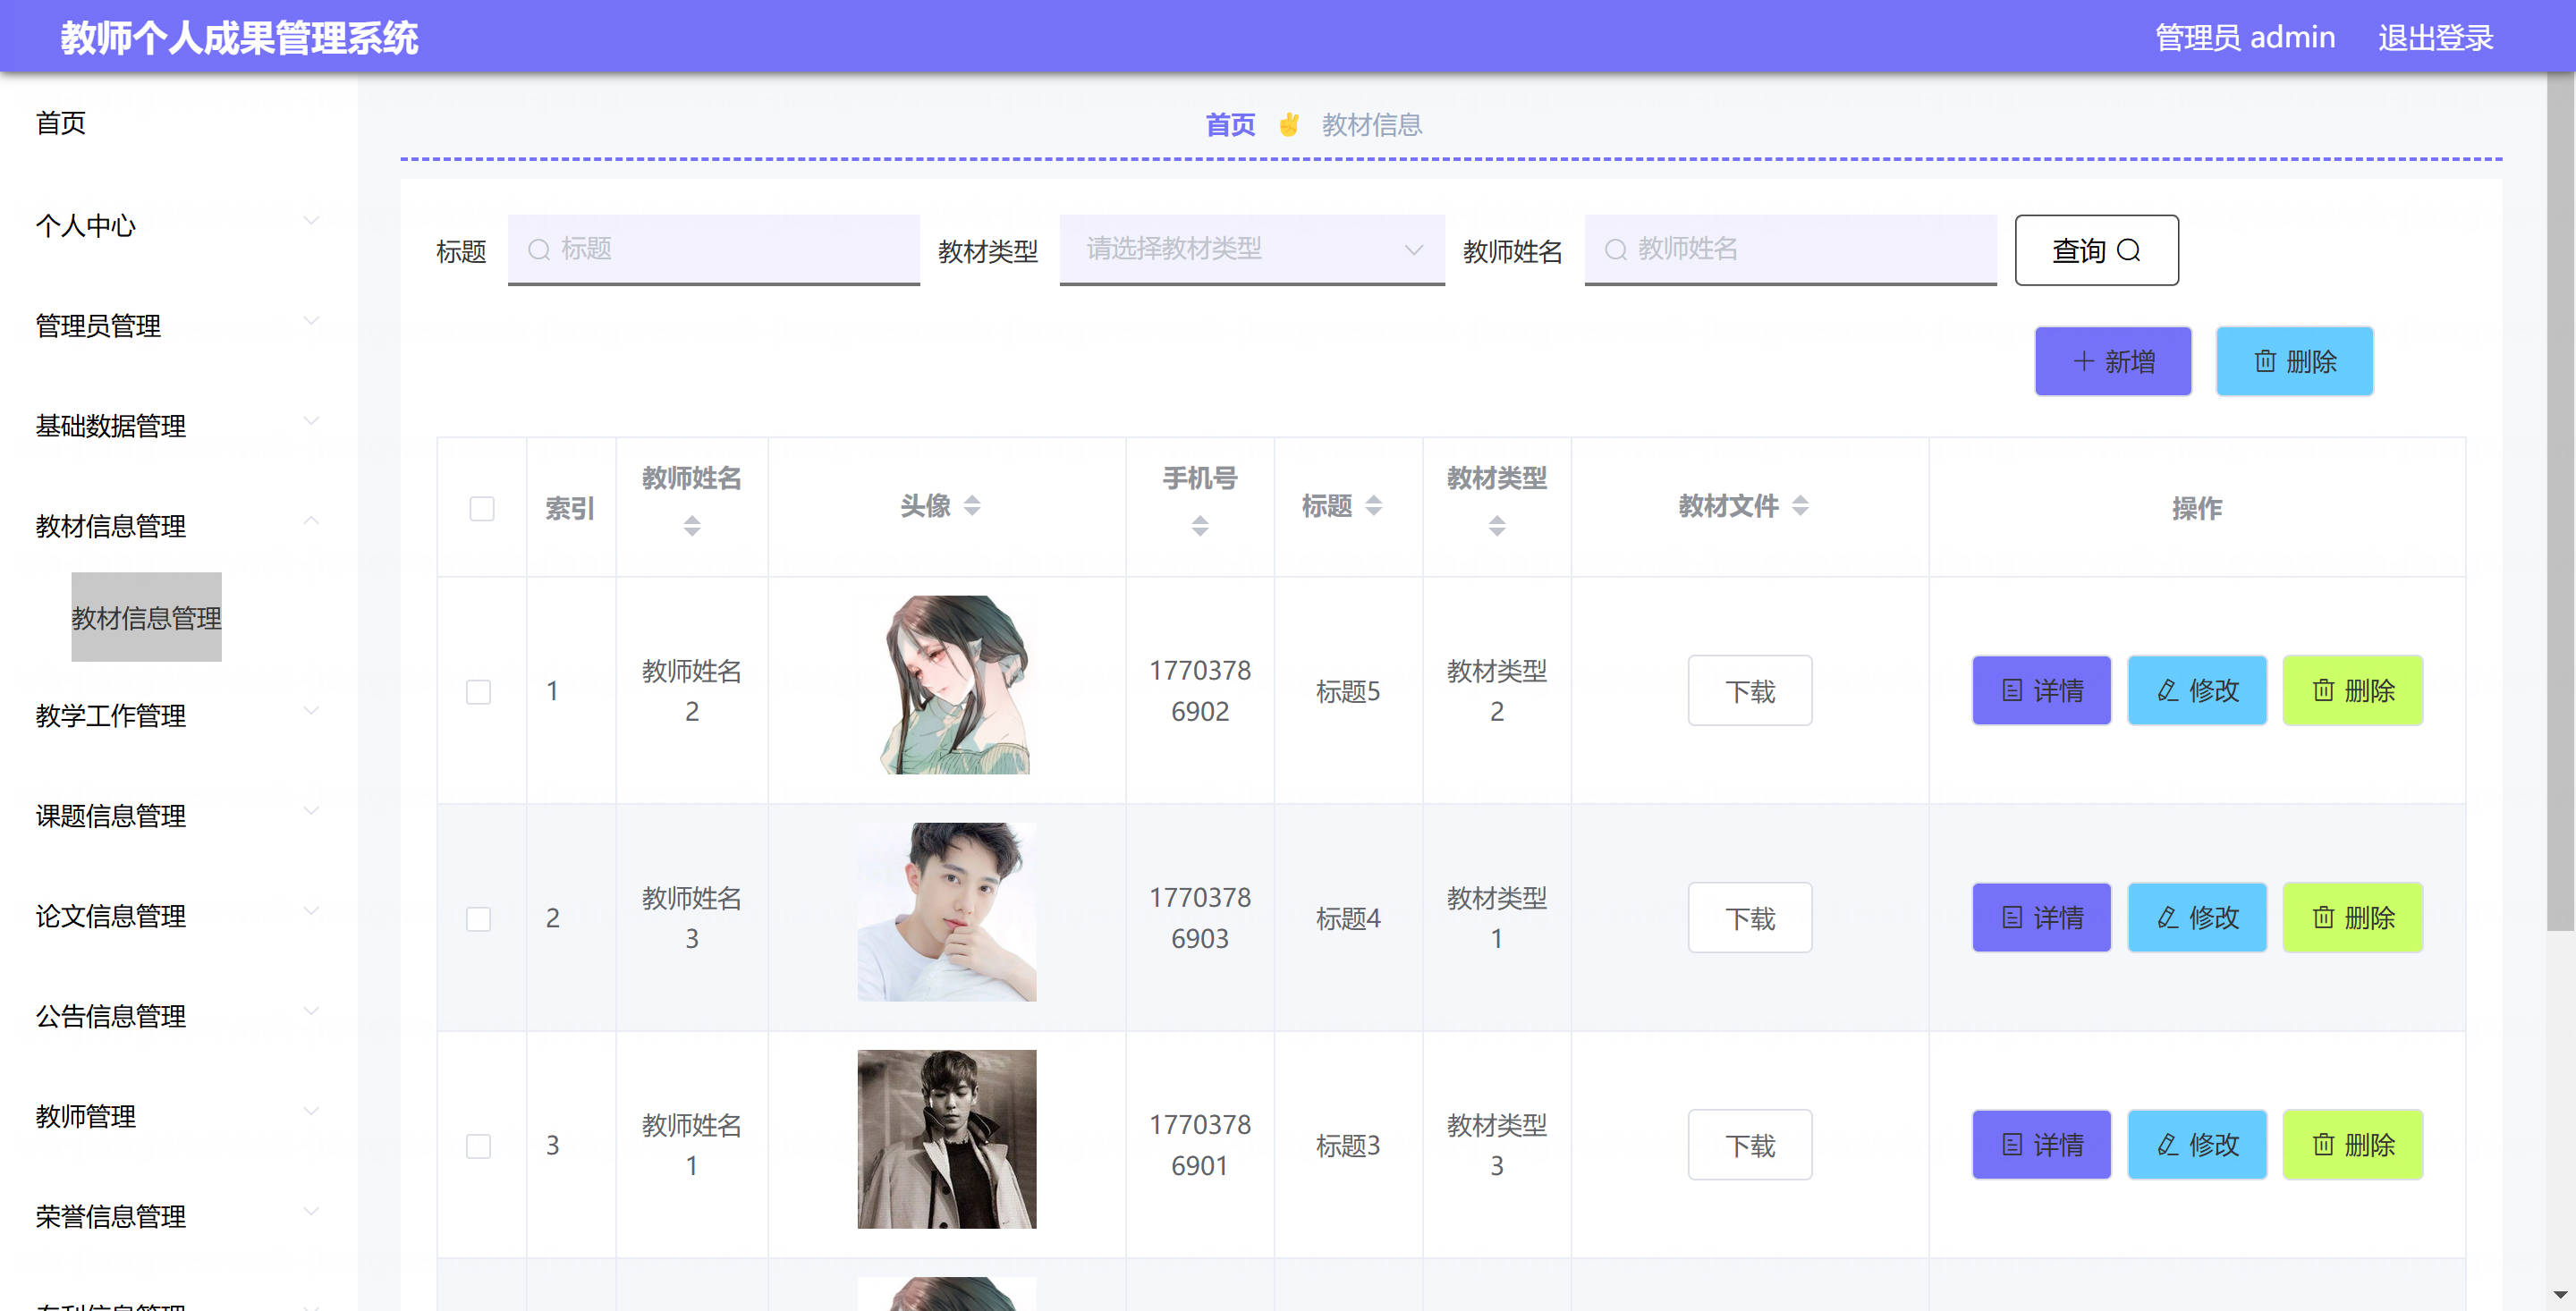2576x1311 pixels.
Task: Sort by 教材类型 column arrows
Action: coord(1497,525)
